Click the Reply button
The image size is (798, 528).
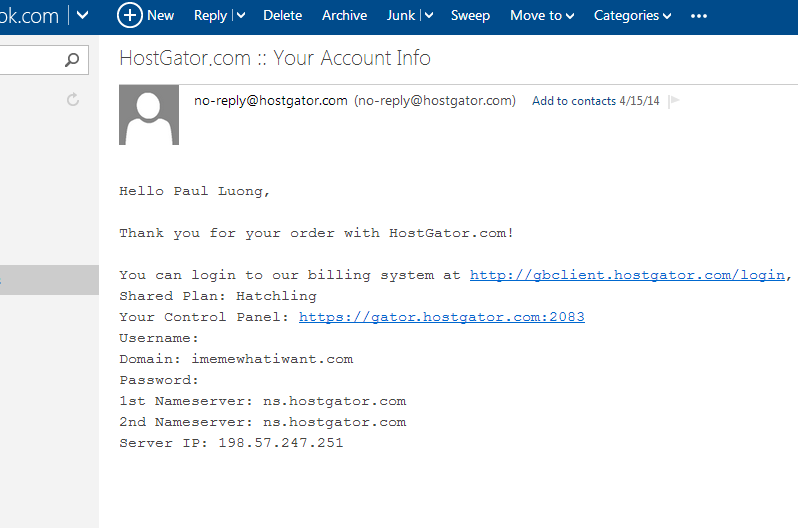click(210, 16)
